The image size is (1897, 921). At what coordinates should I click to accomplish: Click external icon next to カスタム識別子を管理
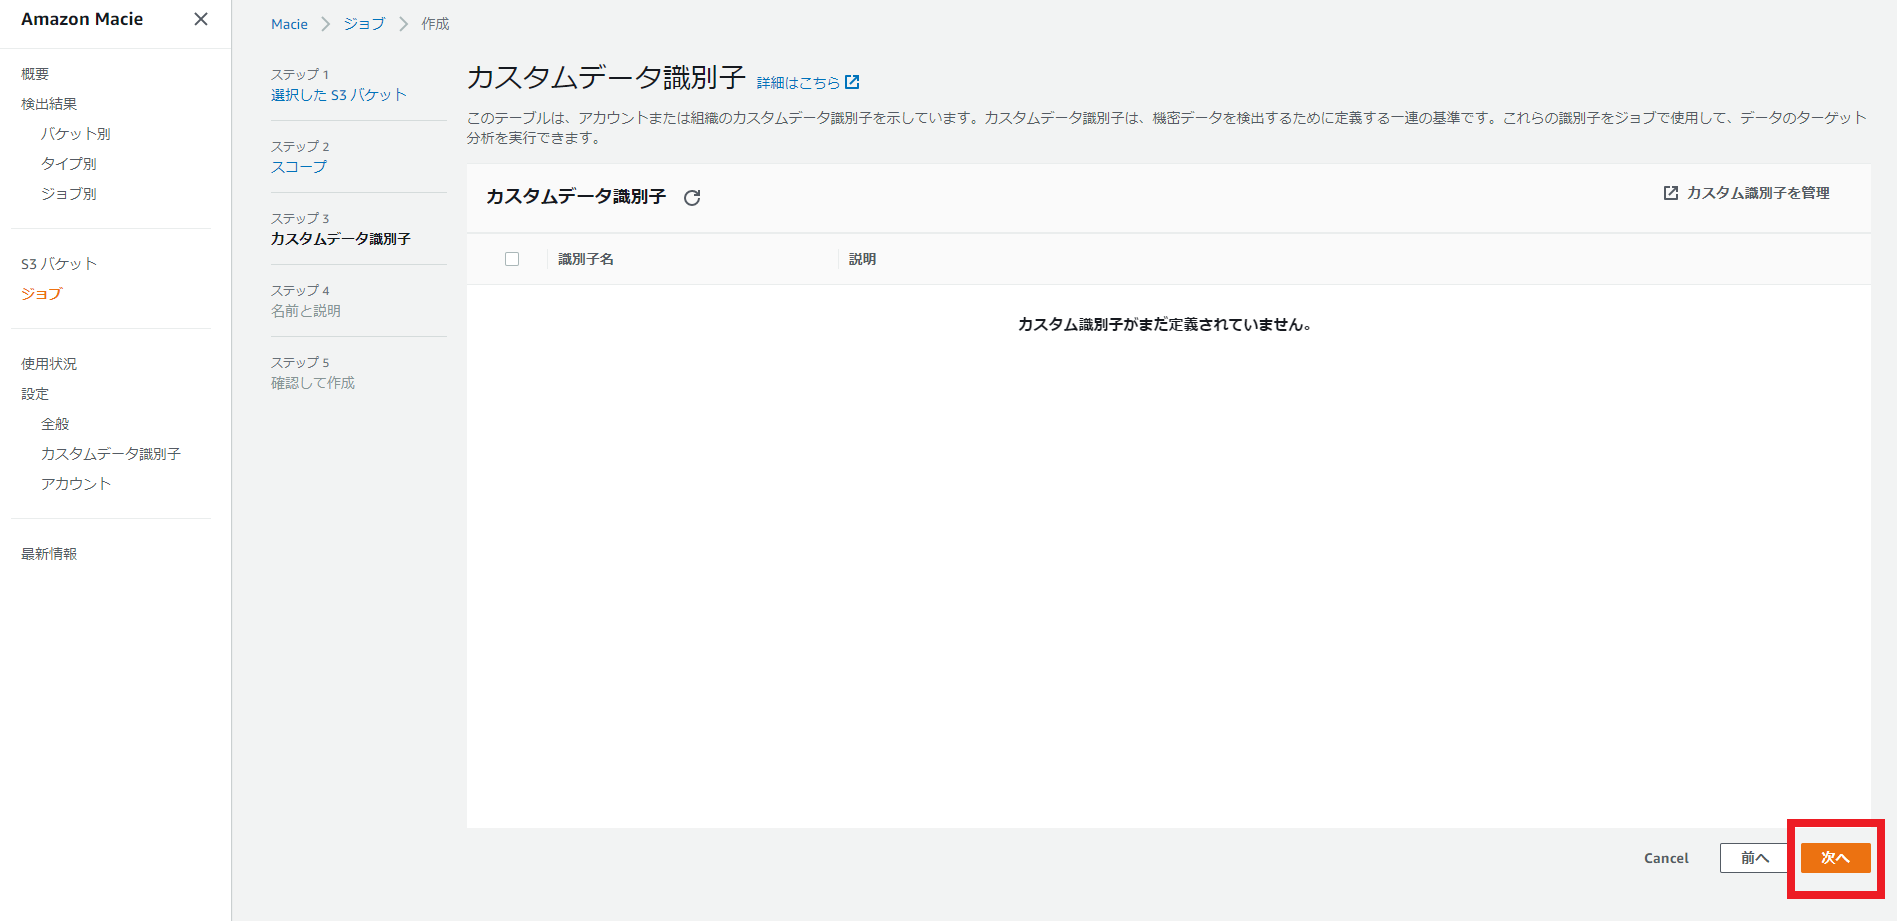coord(1670,193)
